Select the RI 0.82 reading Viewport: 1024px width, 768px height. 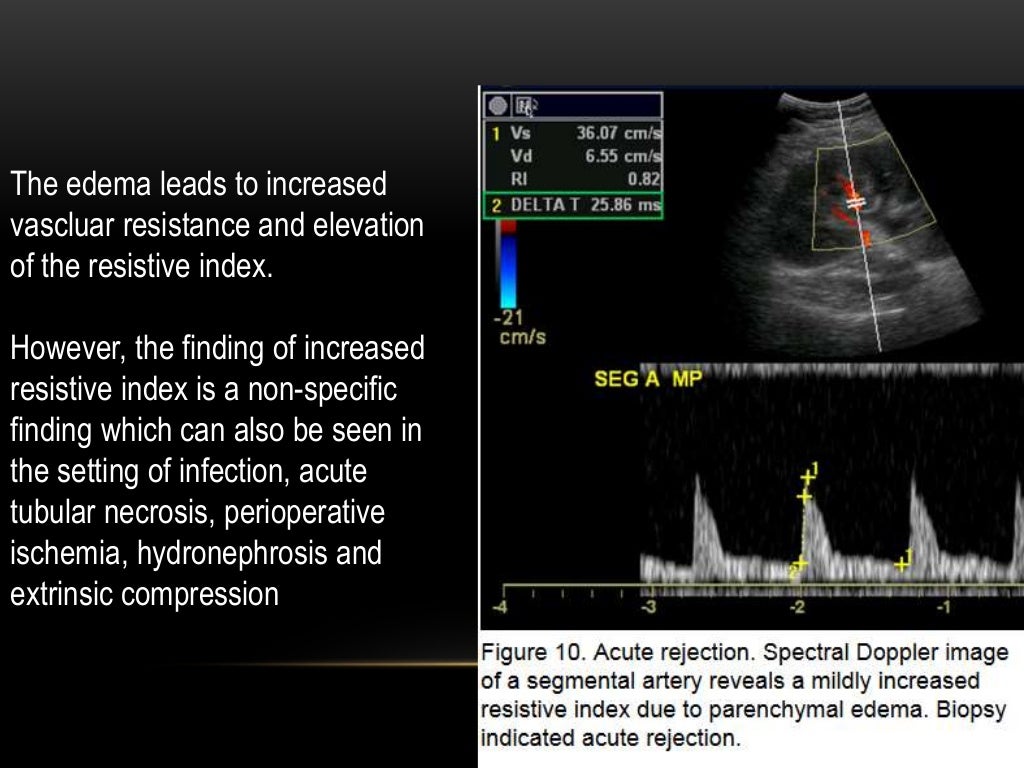644,179
